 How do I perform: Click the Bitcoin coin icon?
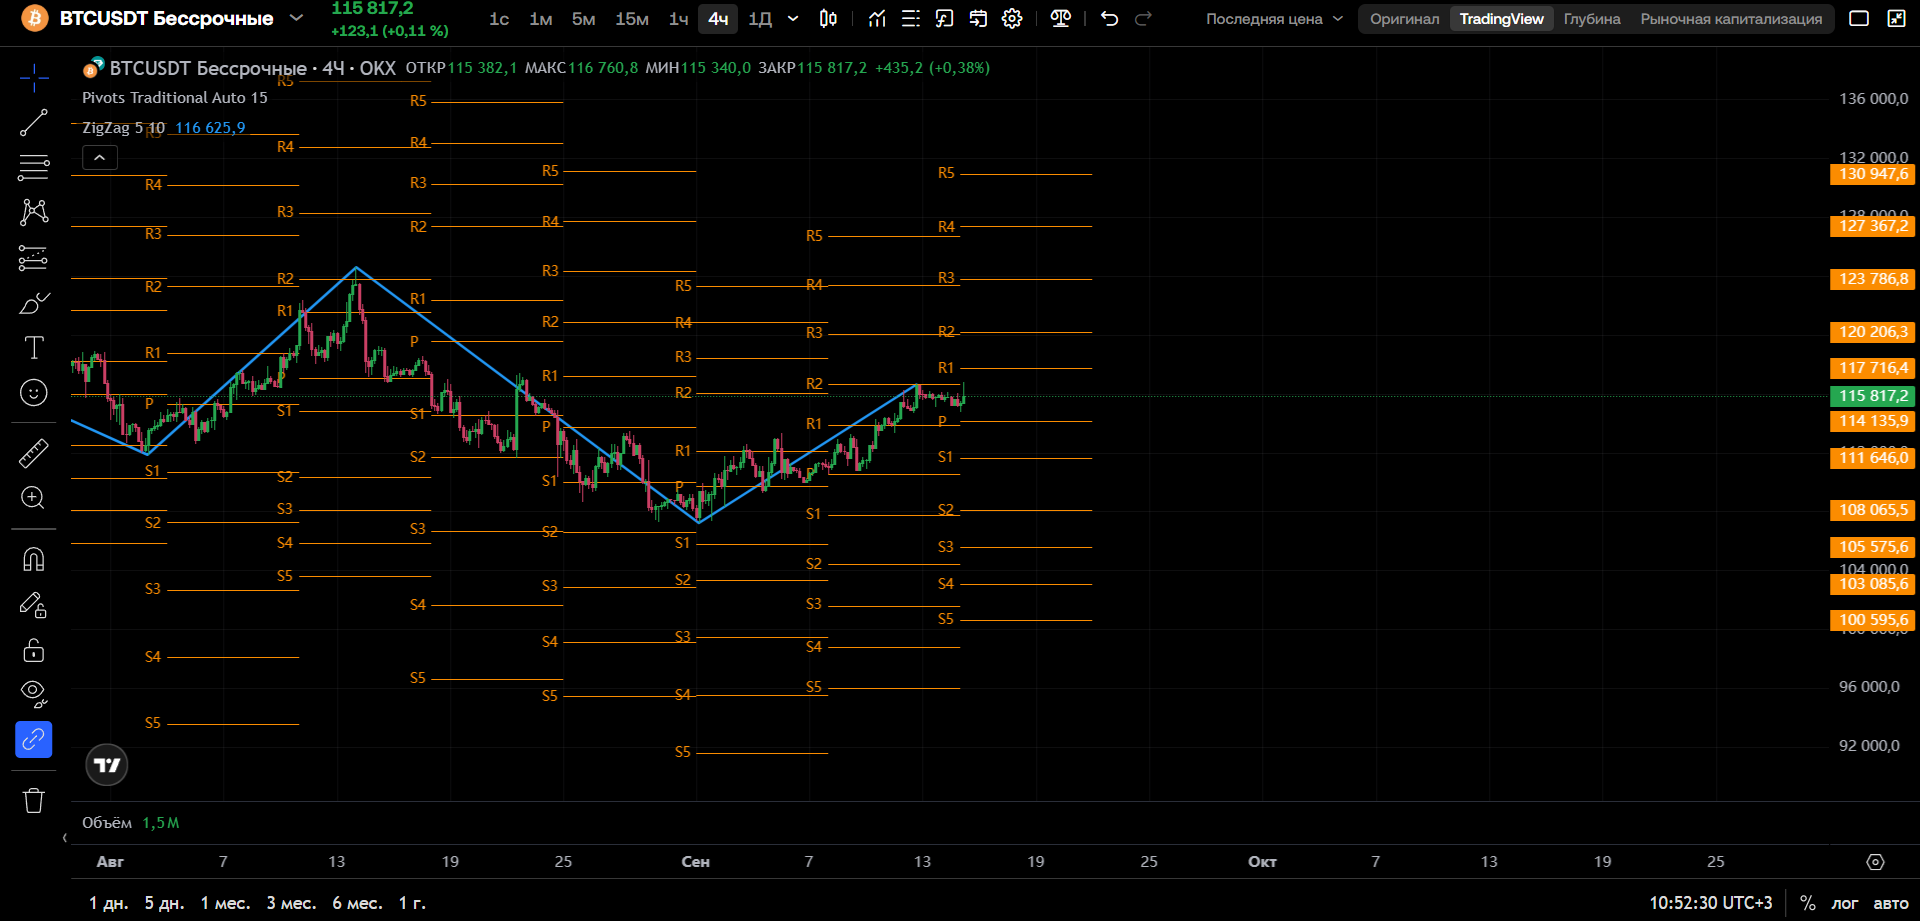(x=35, y=18)
